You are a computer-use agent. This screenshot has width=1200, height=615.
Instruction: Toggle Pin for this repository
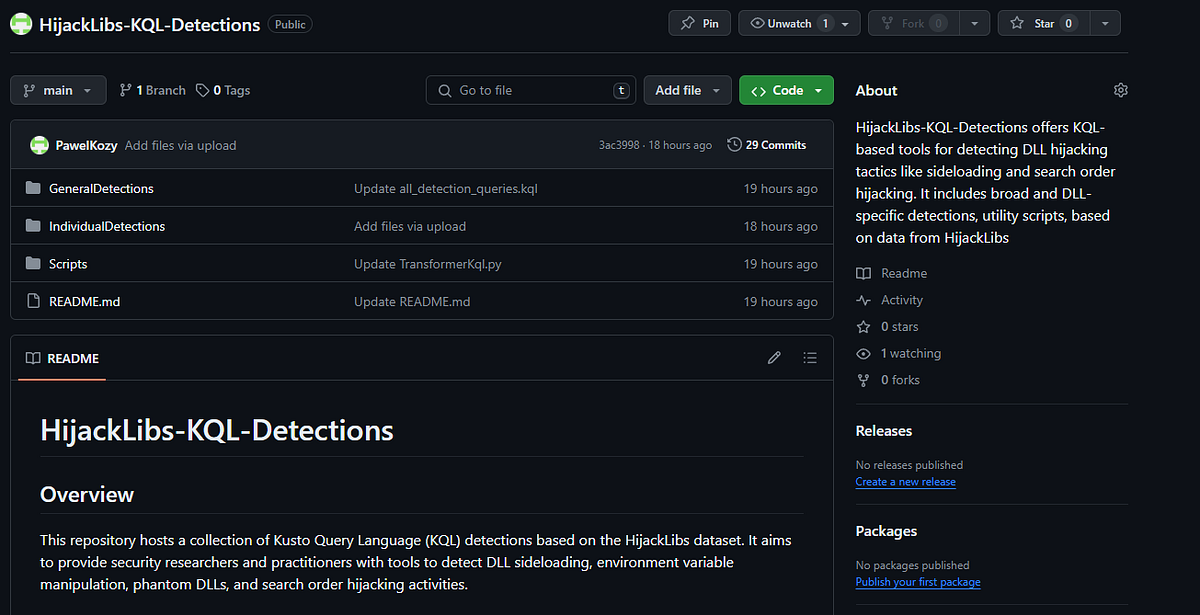click(x=699, y=23)
